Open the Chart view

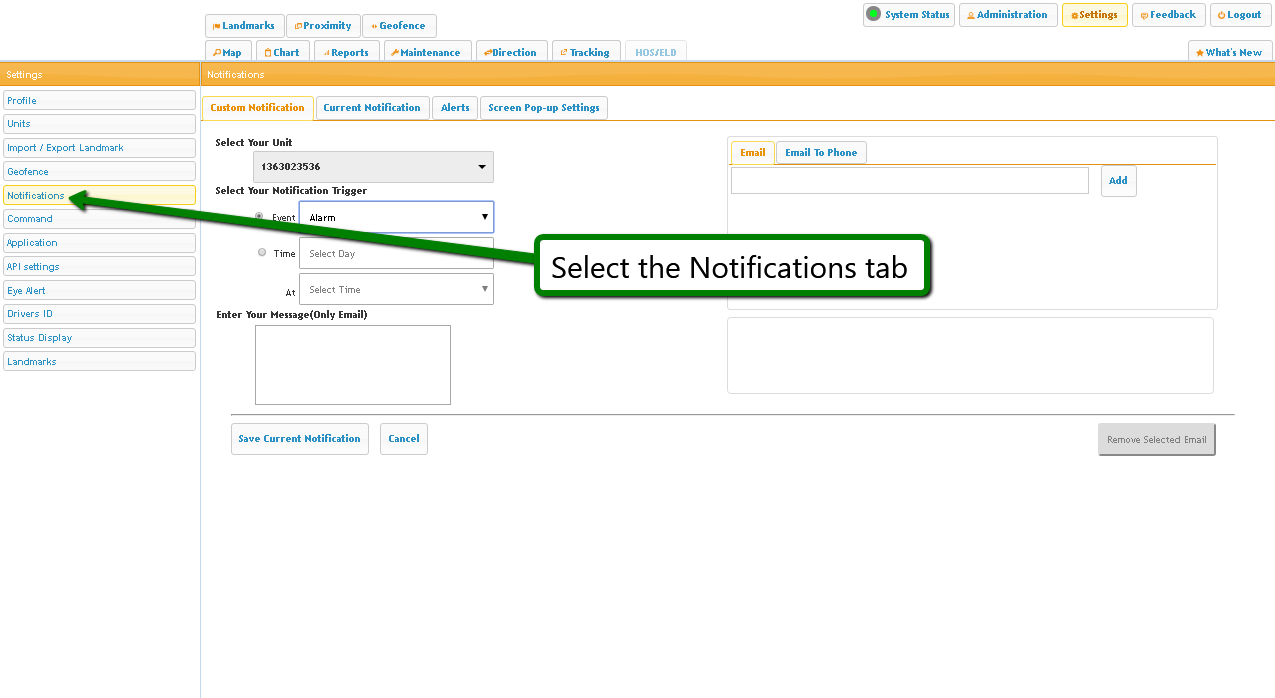[282, 53]
